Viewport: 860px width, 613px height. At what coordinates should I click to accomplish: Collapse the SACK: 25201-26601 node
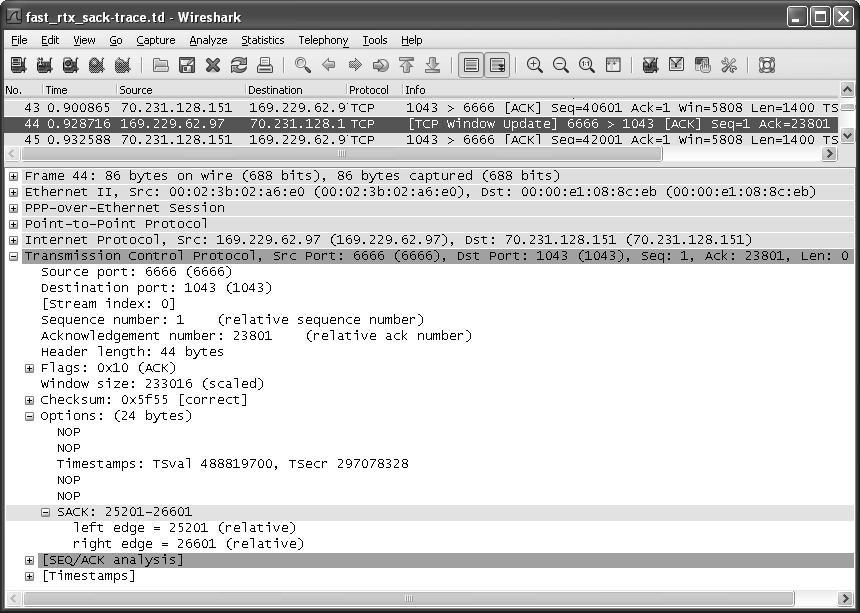46,513
